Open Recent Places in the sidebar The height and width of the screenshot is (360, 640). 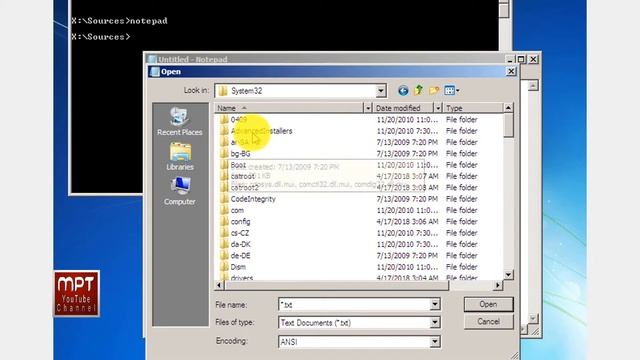tap(180, 121)
